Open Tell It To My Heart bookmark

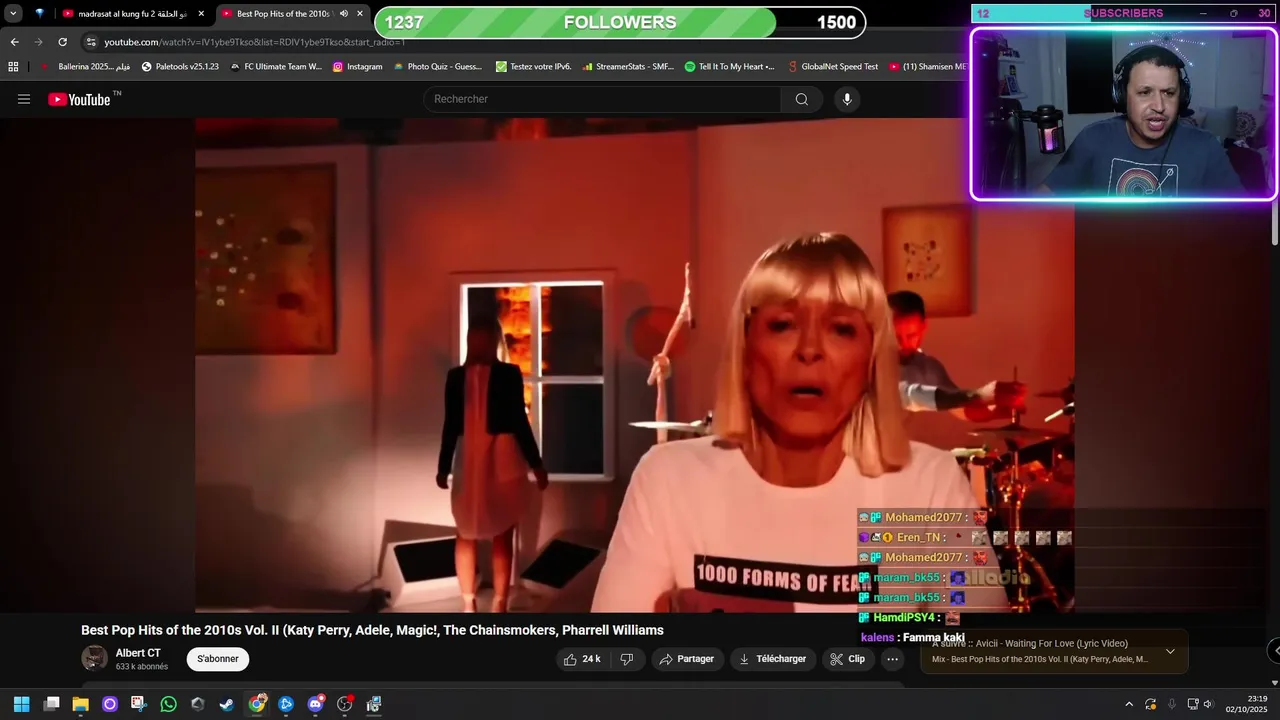click(730, 67)
